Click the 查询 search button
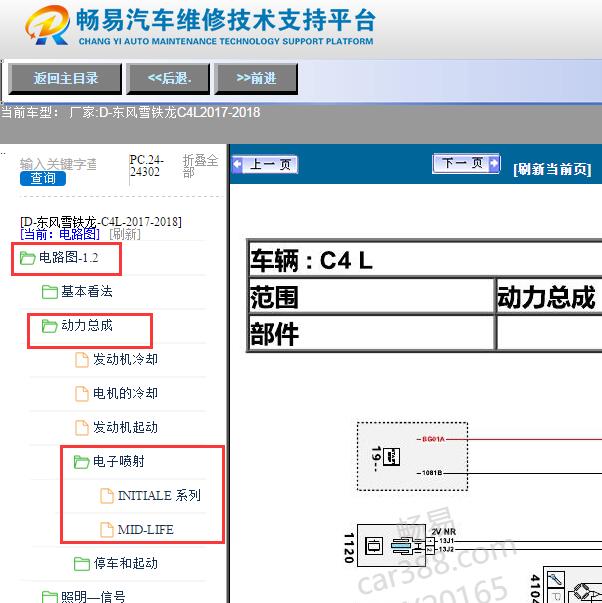 pyautogui.click(x=43, y=178)
